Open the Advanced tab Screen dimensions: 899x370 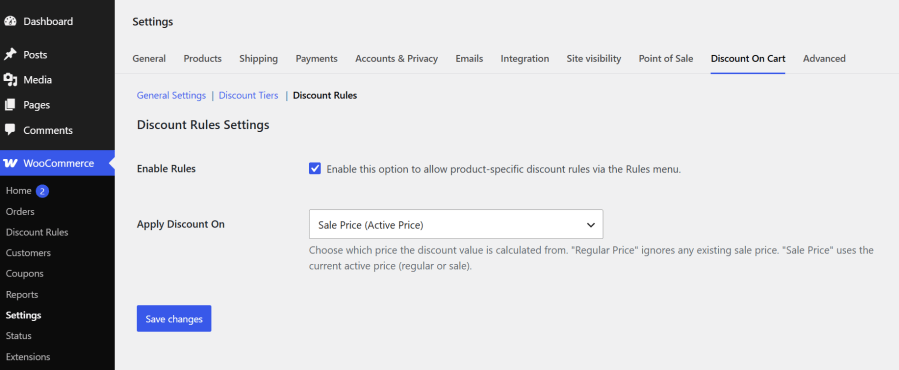coord(824,59)
